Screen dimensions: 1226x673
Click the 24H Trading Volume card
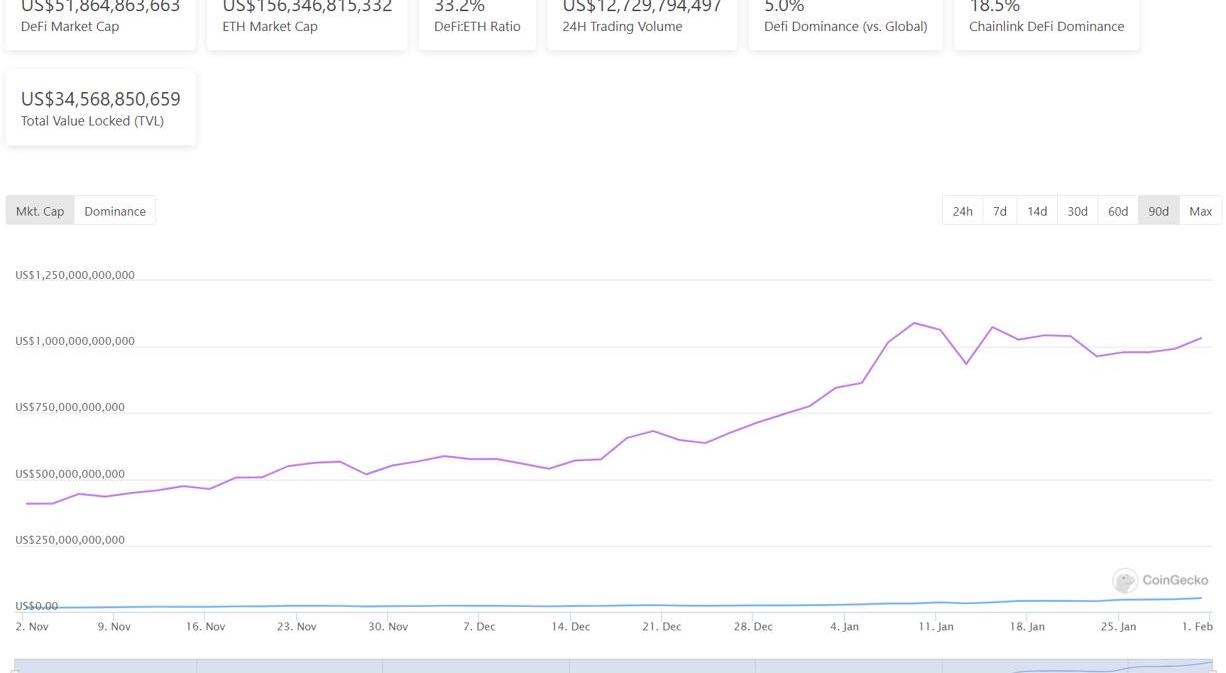(x=642, y=20)
